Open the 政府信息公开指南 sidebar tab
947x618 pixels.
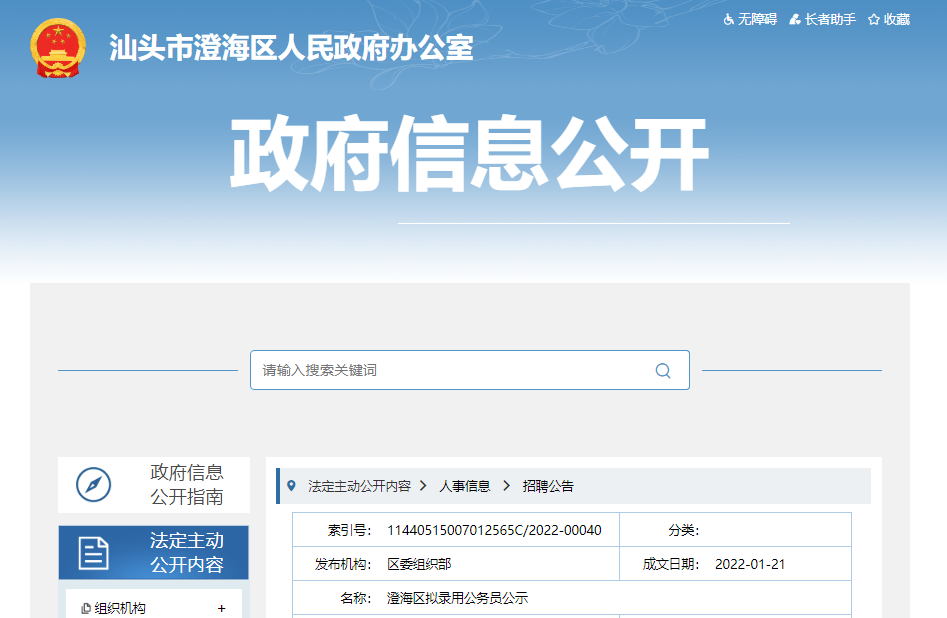186,485
